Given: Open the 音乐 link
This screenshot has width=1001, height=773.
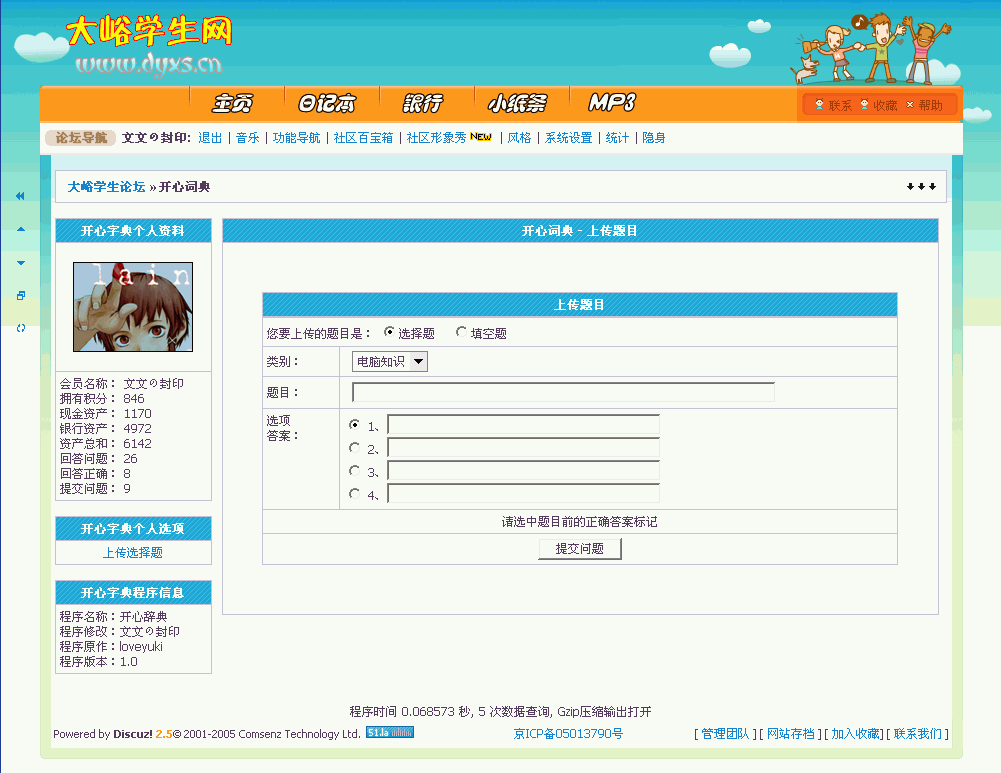Looking at the screenshot, I should [x=248, y=138].
